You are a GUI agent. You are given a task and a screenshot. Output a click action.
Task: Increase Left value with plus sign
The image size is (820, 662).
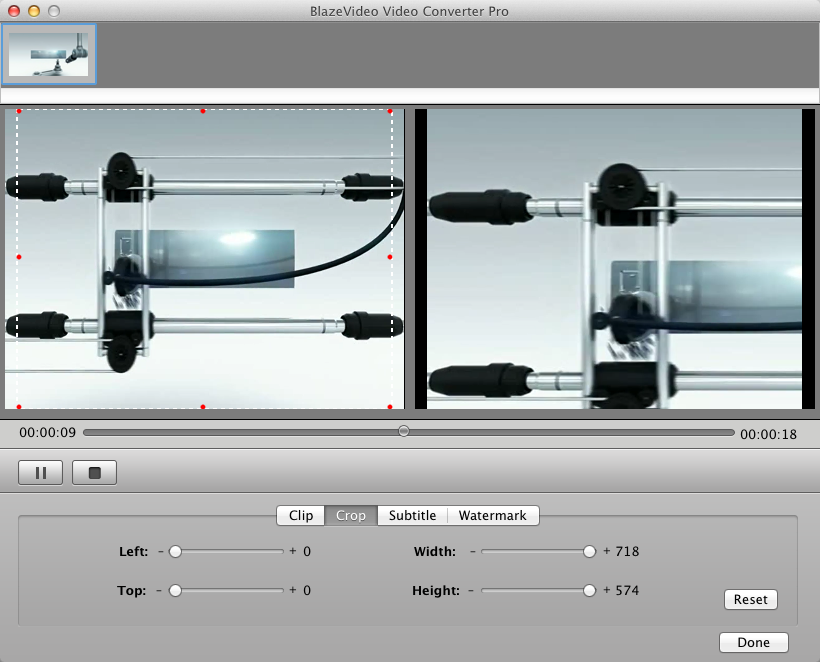(x=293, y=551)
